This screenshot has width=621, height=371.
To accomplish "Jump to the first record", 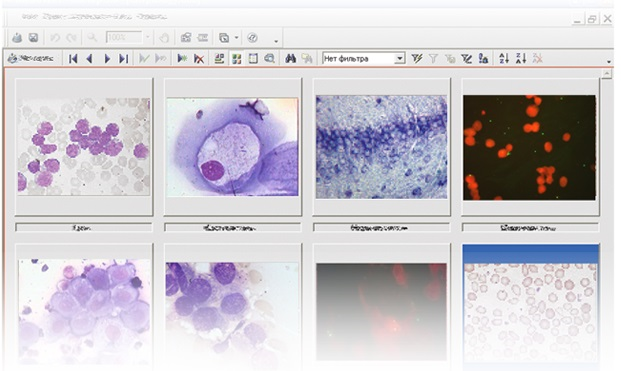I will coord(73,59).
